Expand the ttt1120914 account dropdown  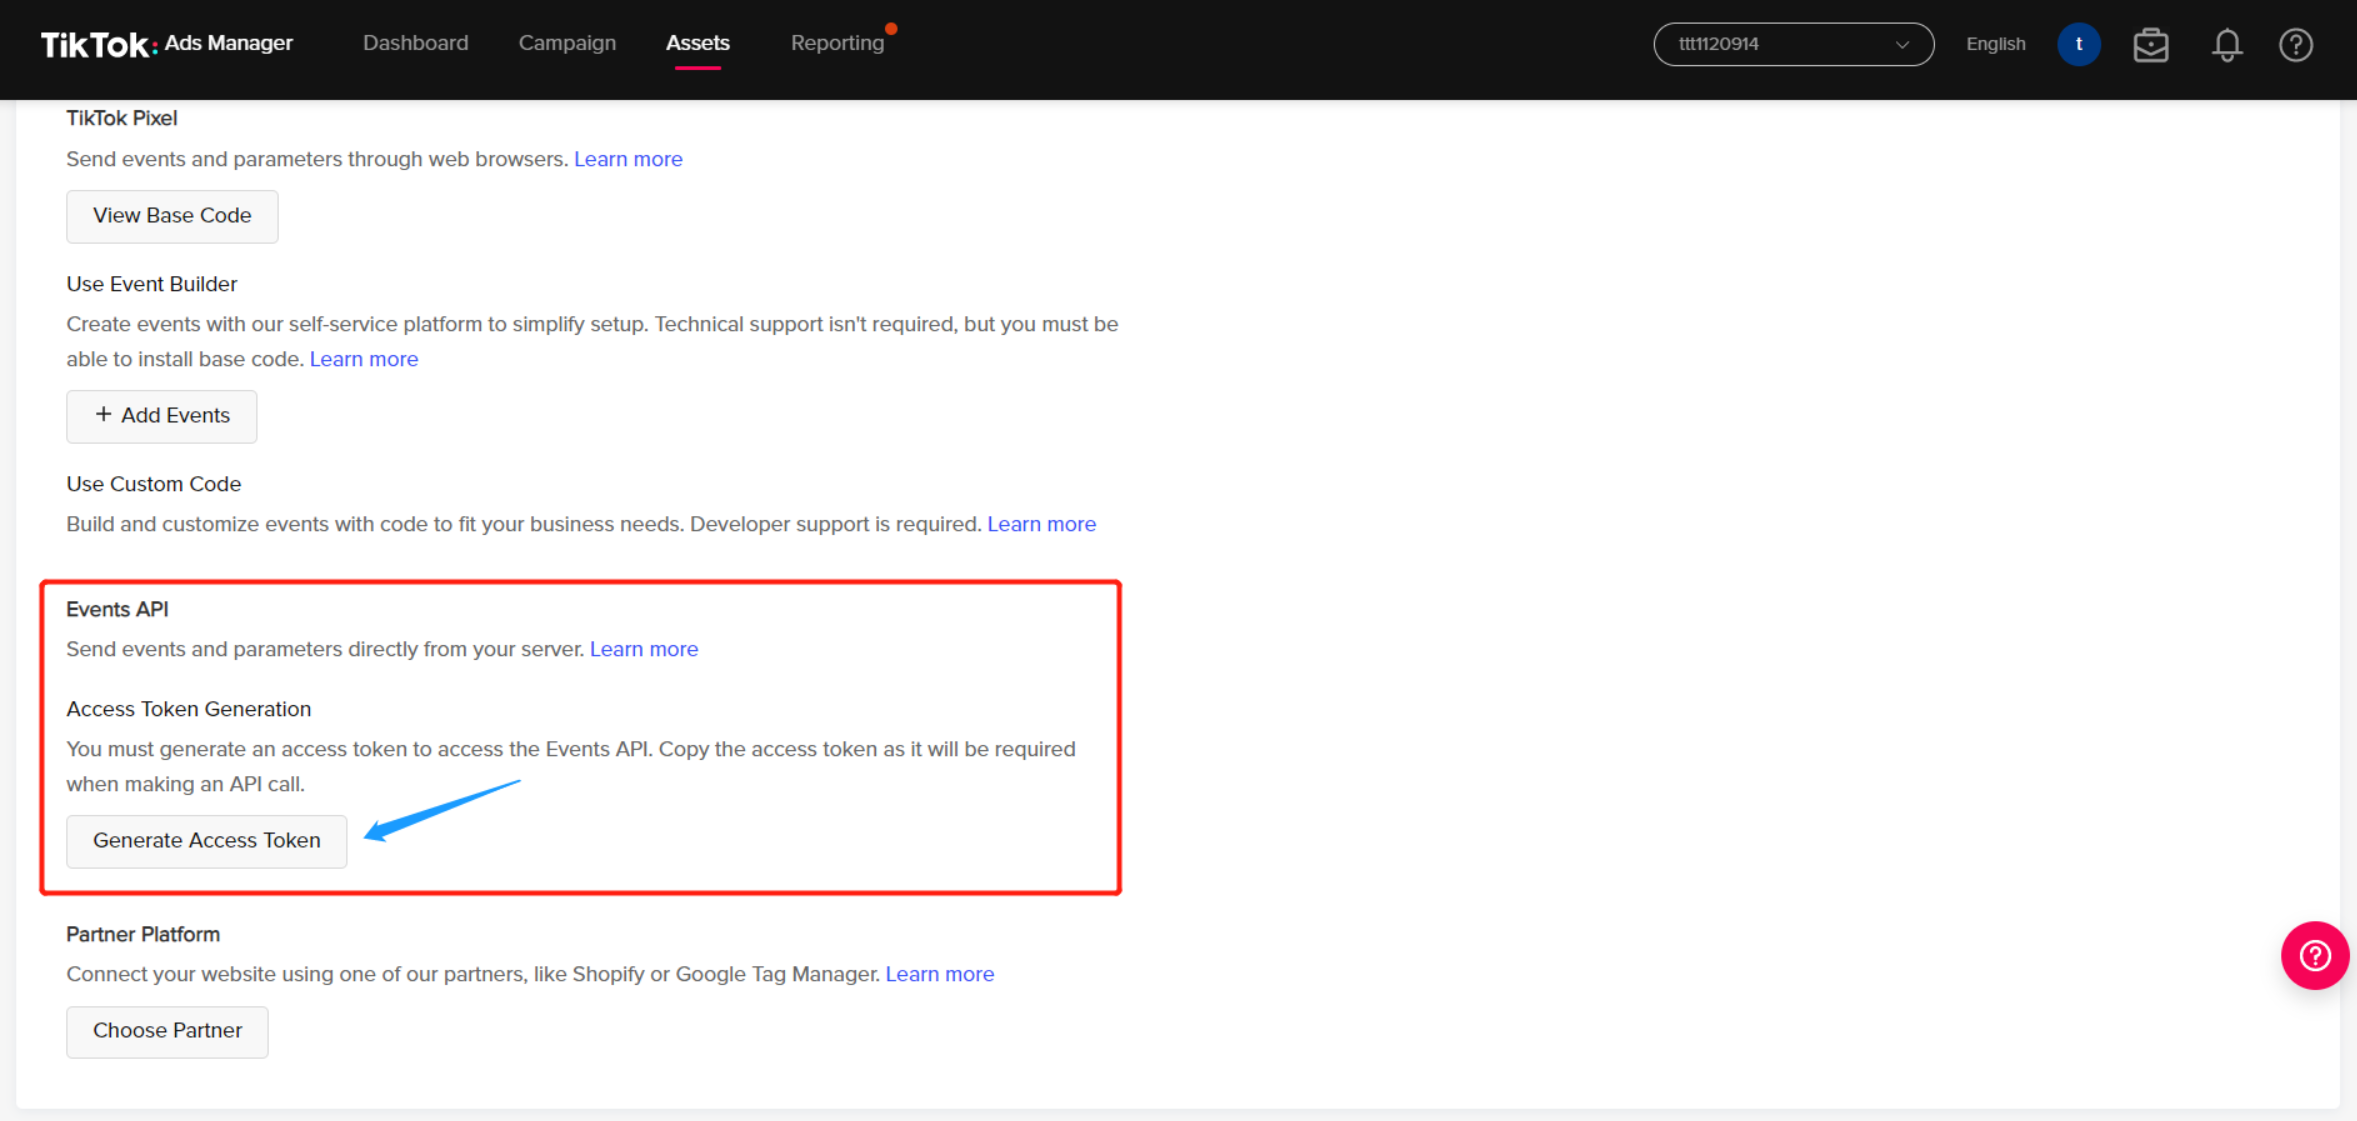click(1793, 44)
